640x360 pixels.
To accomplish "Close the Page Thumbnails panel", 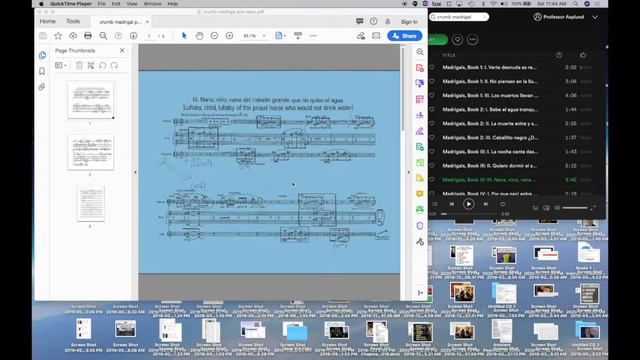I will (x=122, y=50).
